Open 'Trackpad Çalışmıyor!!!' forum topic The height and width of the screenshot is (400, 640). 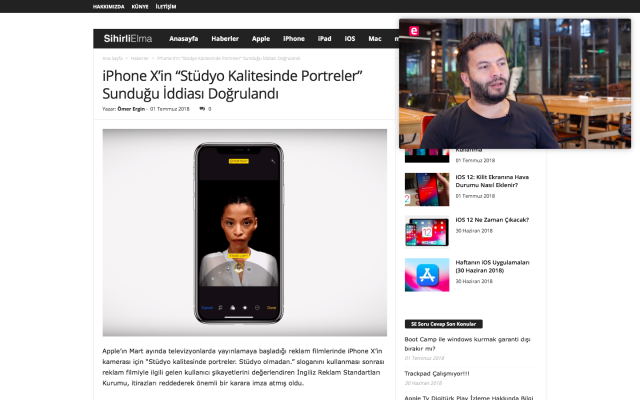(x=437, y=373)
